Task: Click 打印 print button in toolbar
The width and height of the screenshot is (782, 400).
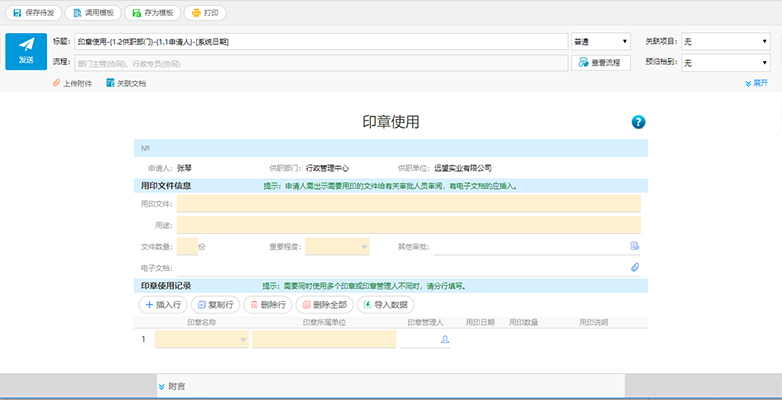Action: point(205,13)
